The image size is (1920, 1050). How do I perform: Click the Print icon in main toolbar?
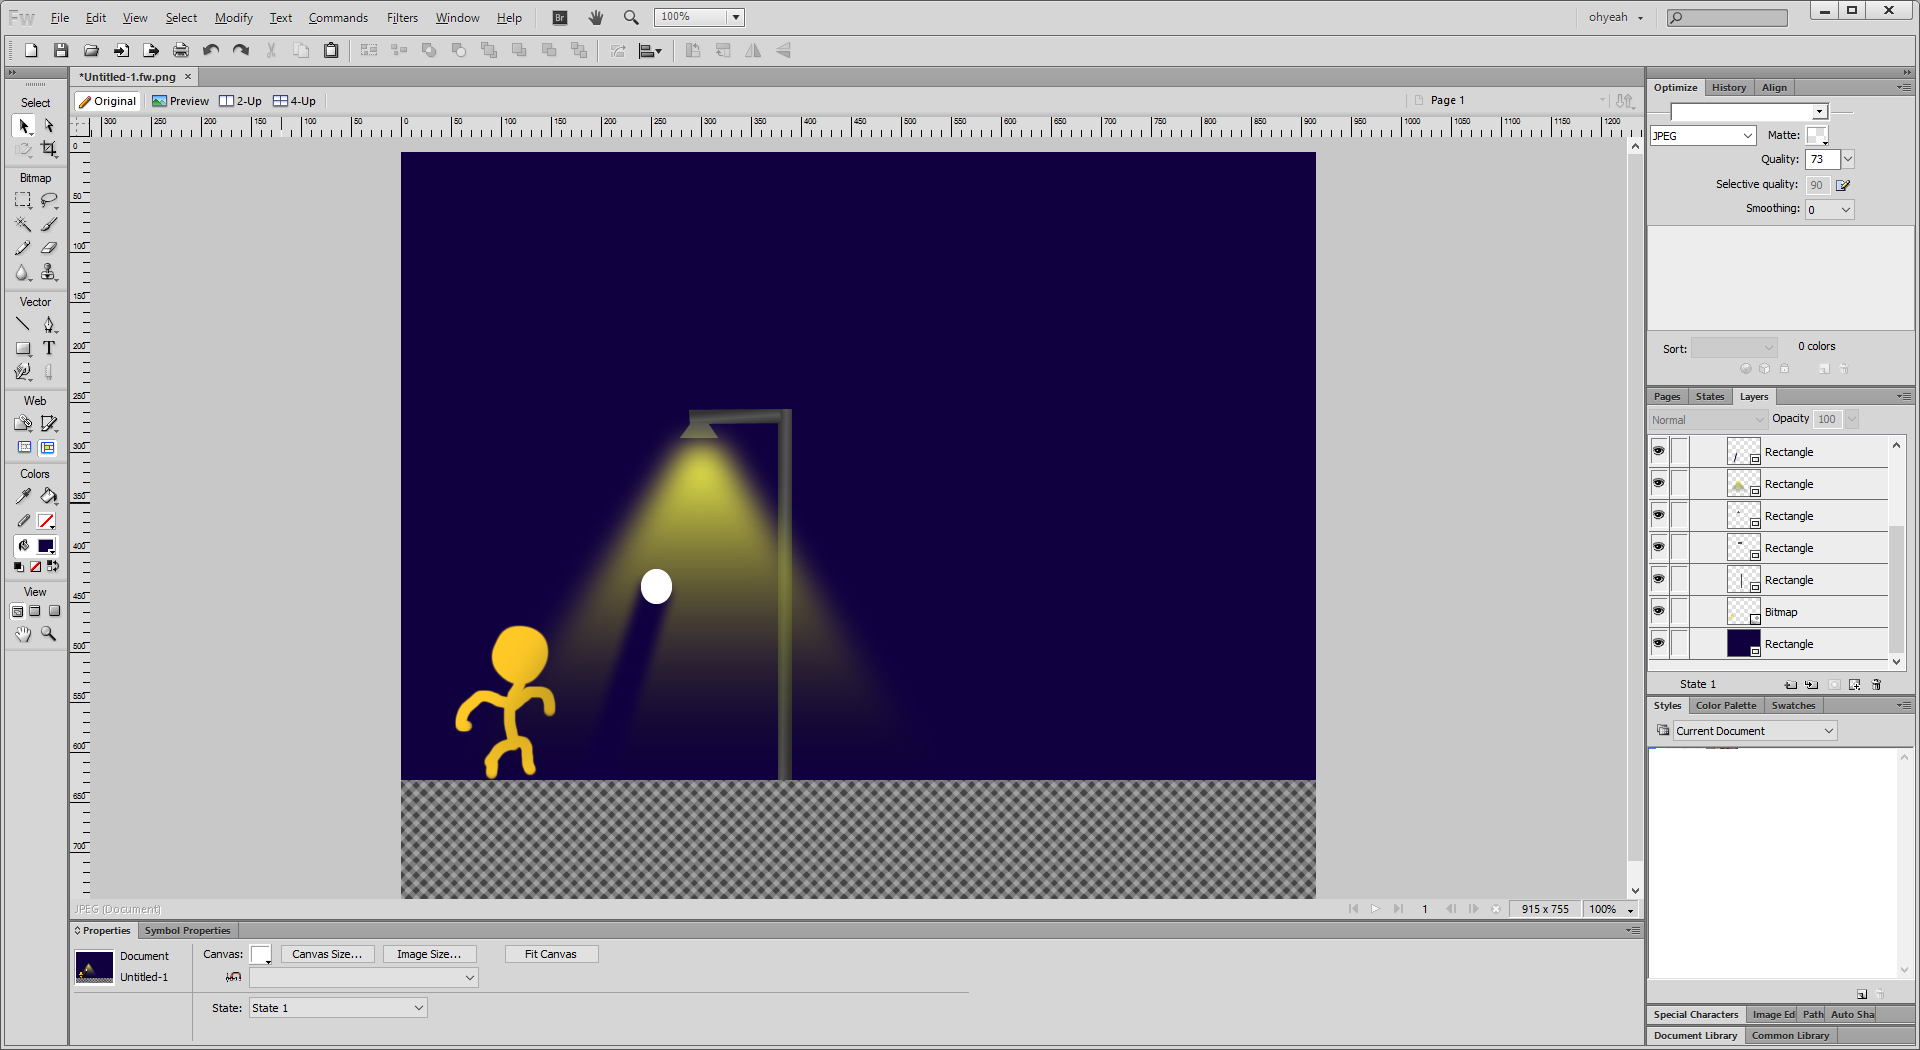pos(181,50)
